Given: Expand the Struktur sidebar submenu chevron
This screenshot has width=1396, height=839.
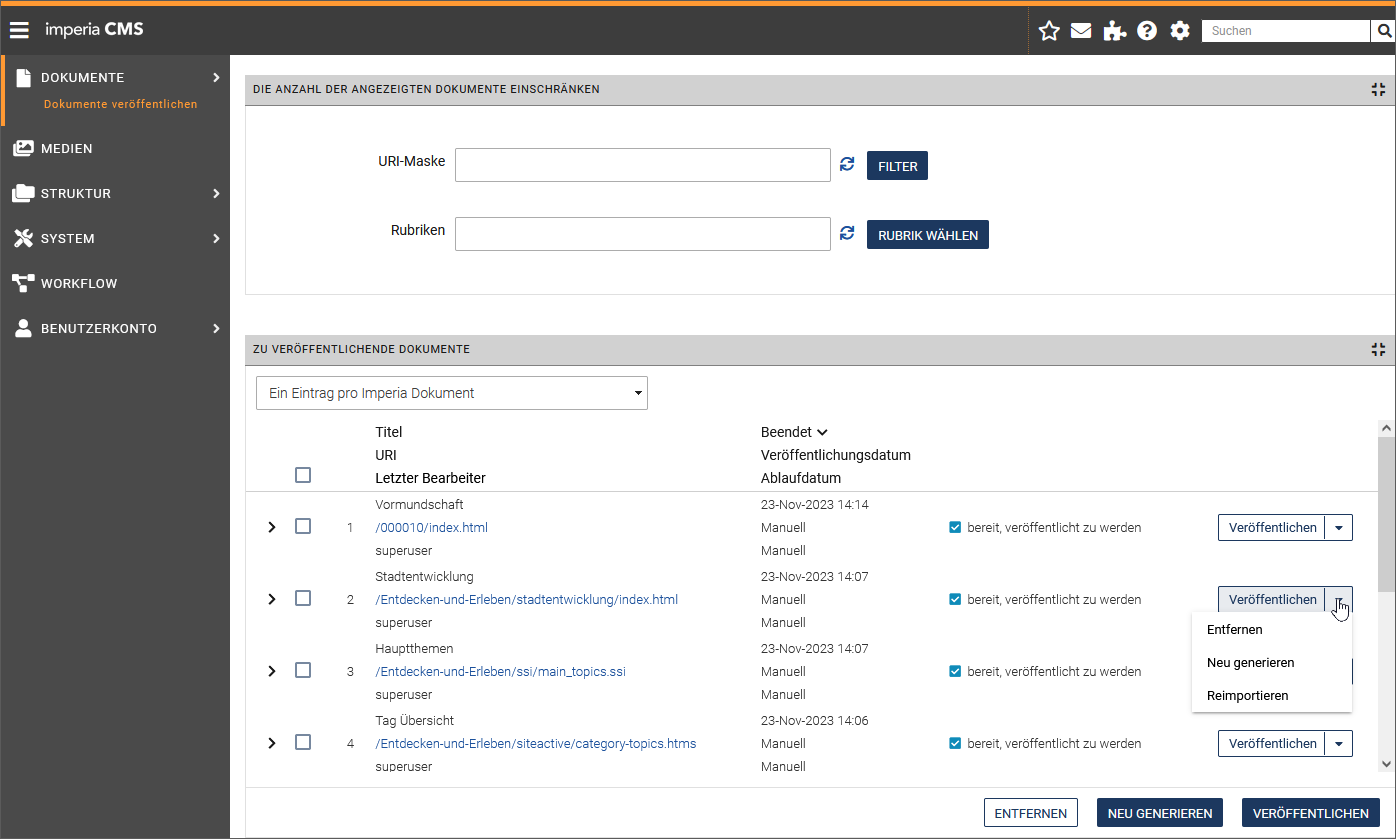Looking at the screenshot, I should tap(216, 193).
